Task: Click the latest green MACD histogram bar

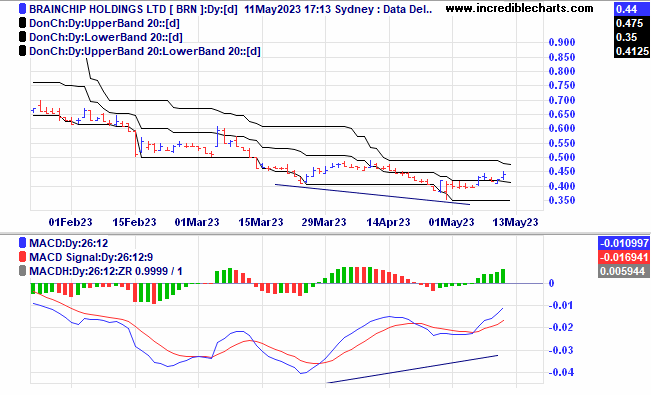Action: (x=503, y=276)
